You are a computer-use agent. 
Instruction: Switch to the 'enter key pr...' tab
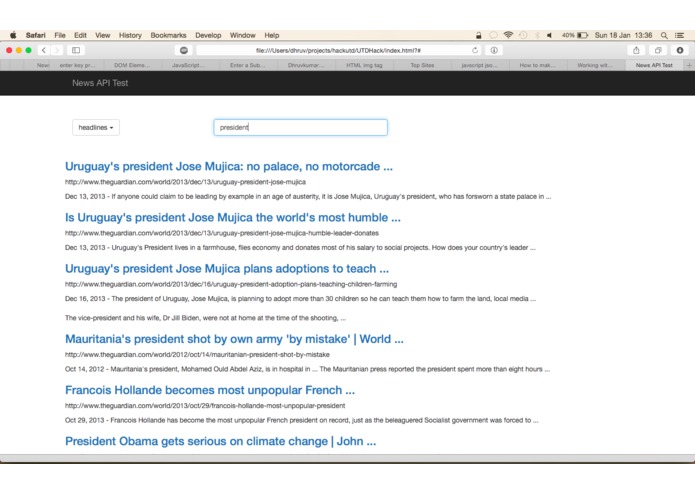77,65
